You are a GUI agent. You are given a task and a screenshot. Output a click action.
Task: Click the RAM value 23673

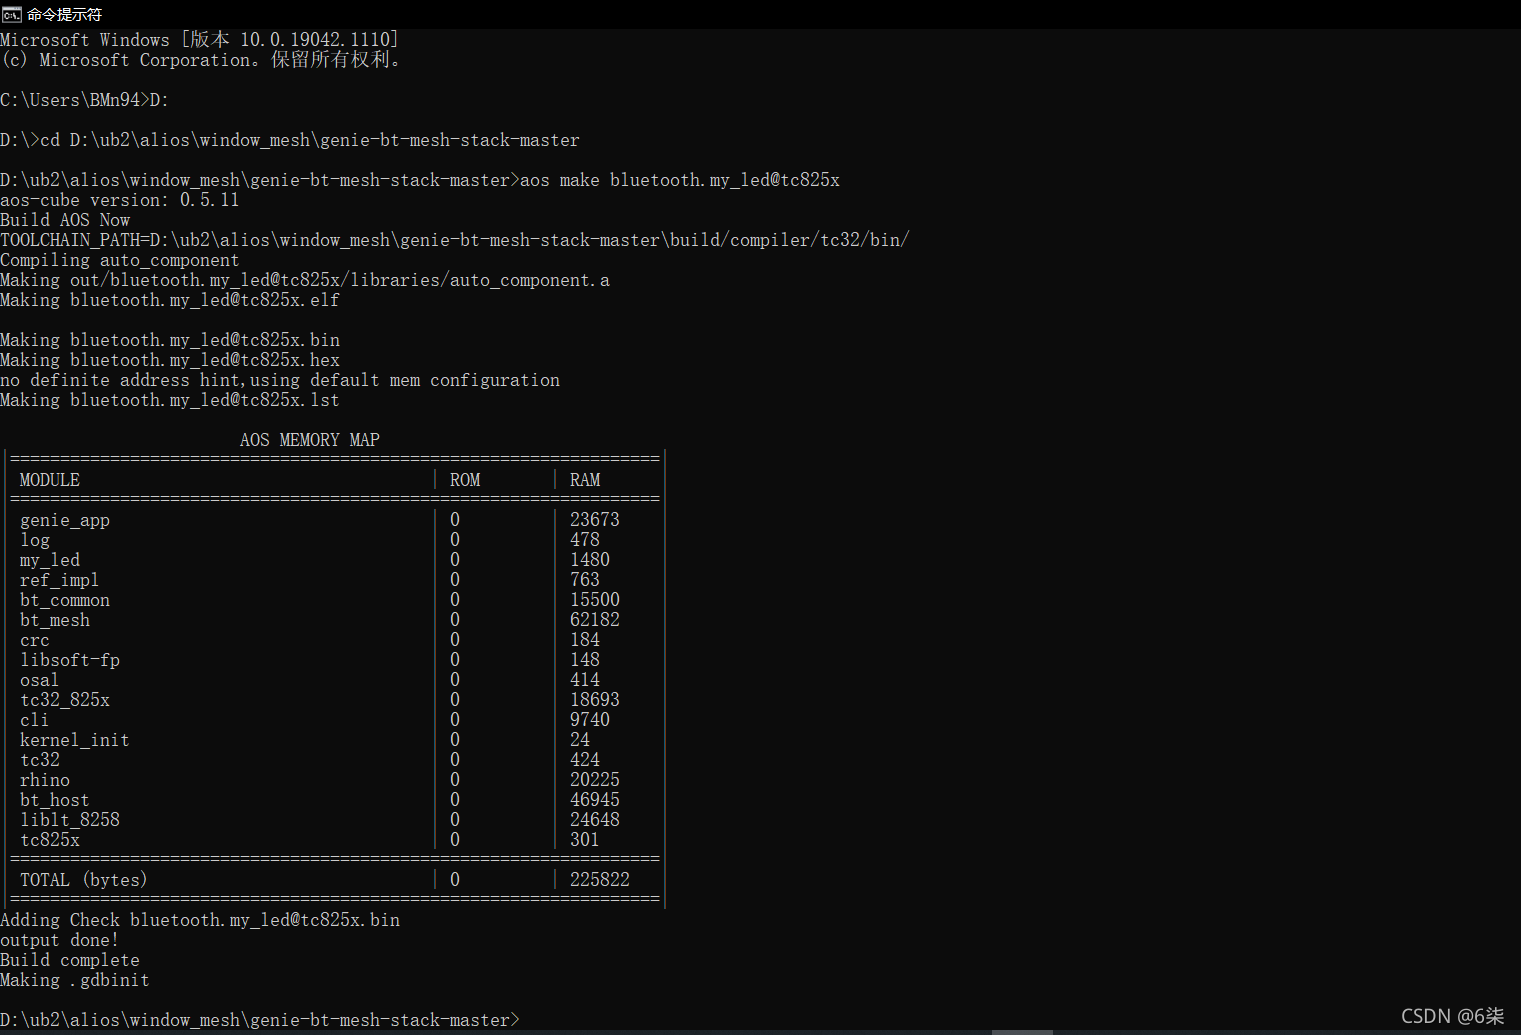(595, 520)
